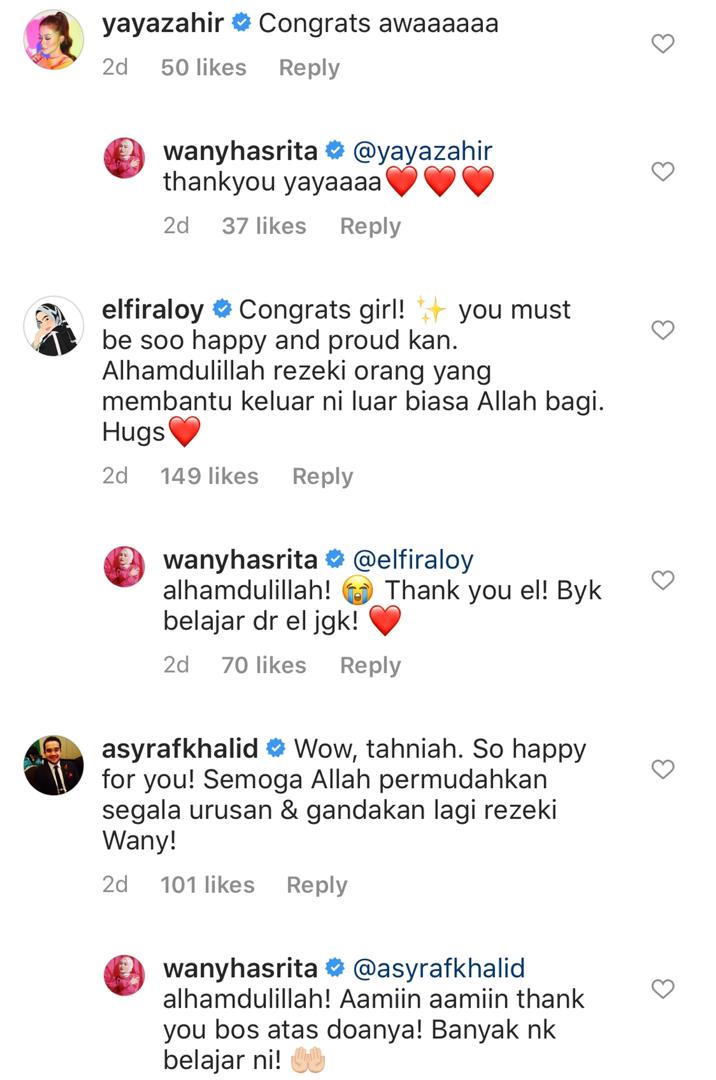Open yayazahir's profile picture
The width and height of the screenshot is (716, 1080).
click(x=54, y=40)
